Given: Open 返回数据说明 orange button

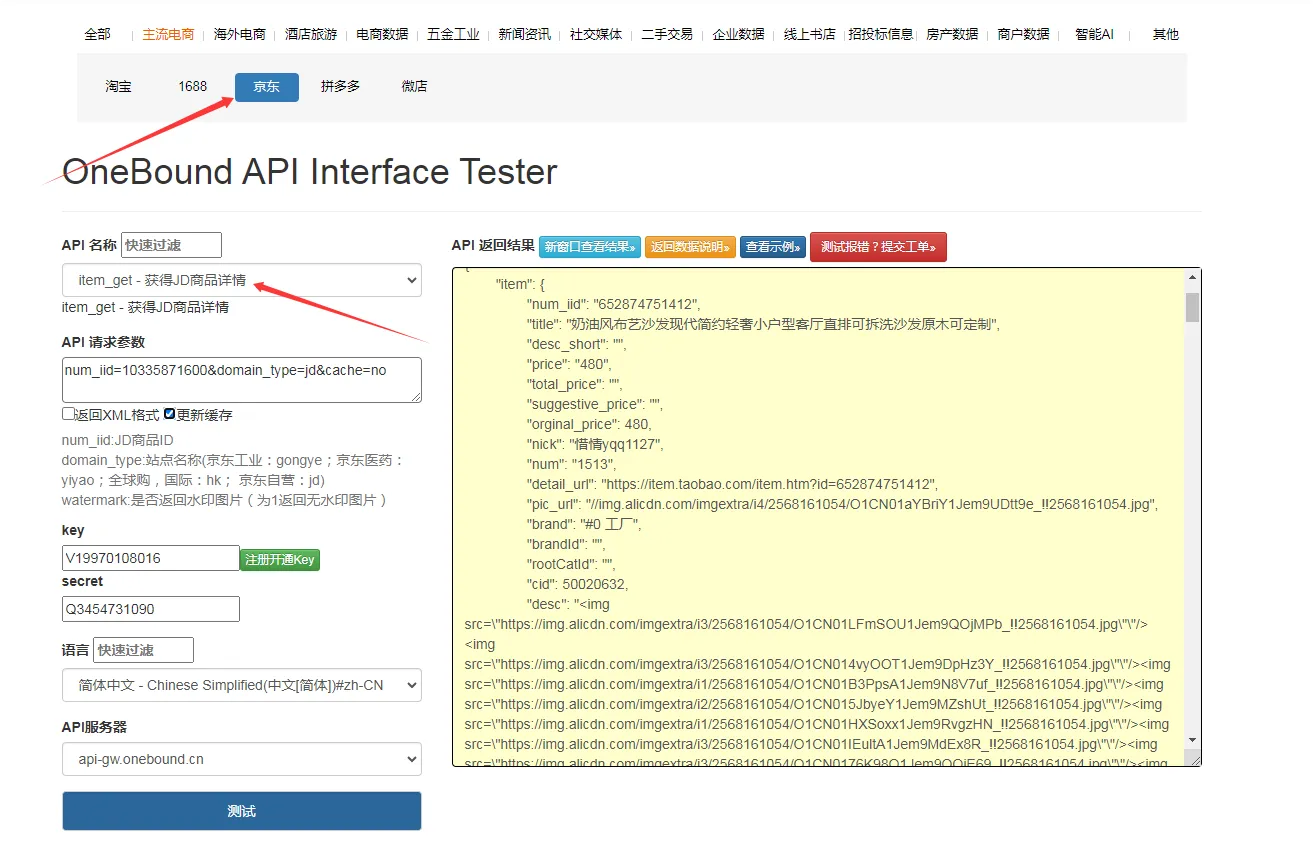Looking at the screenshot, I should 690,247.
